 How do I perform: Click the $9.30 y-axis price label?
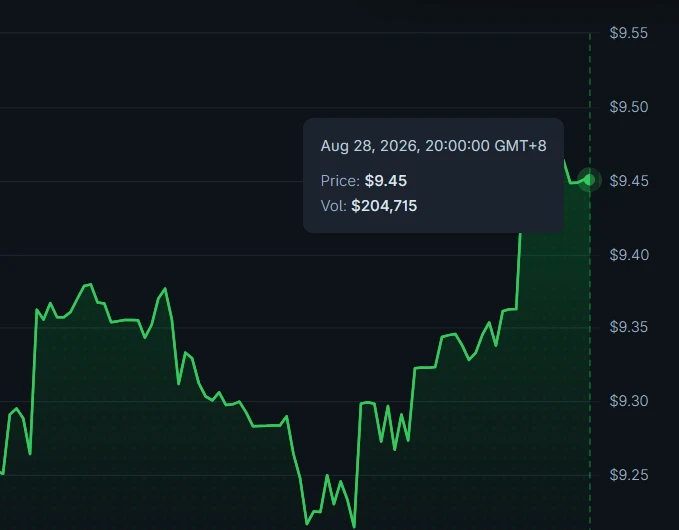click(x=629, y=401)
